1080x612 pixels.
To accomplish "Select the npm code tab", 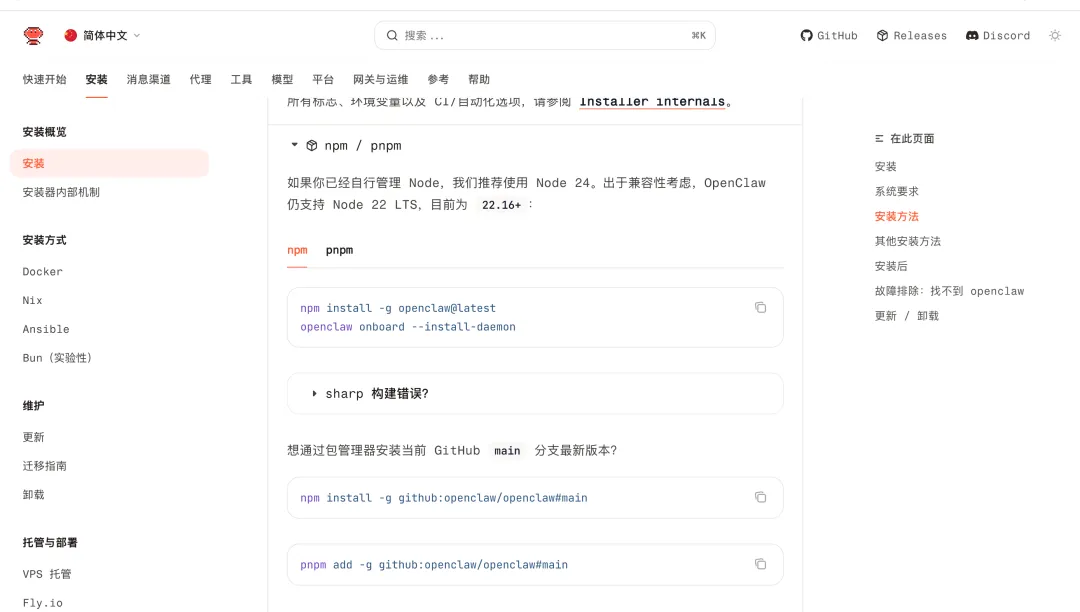I will point(298,250).
